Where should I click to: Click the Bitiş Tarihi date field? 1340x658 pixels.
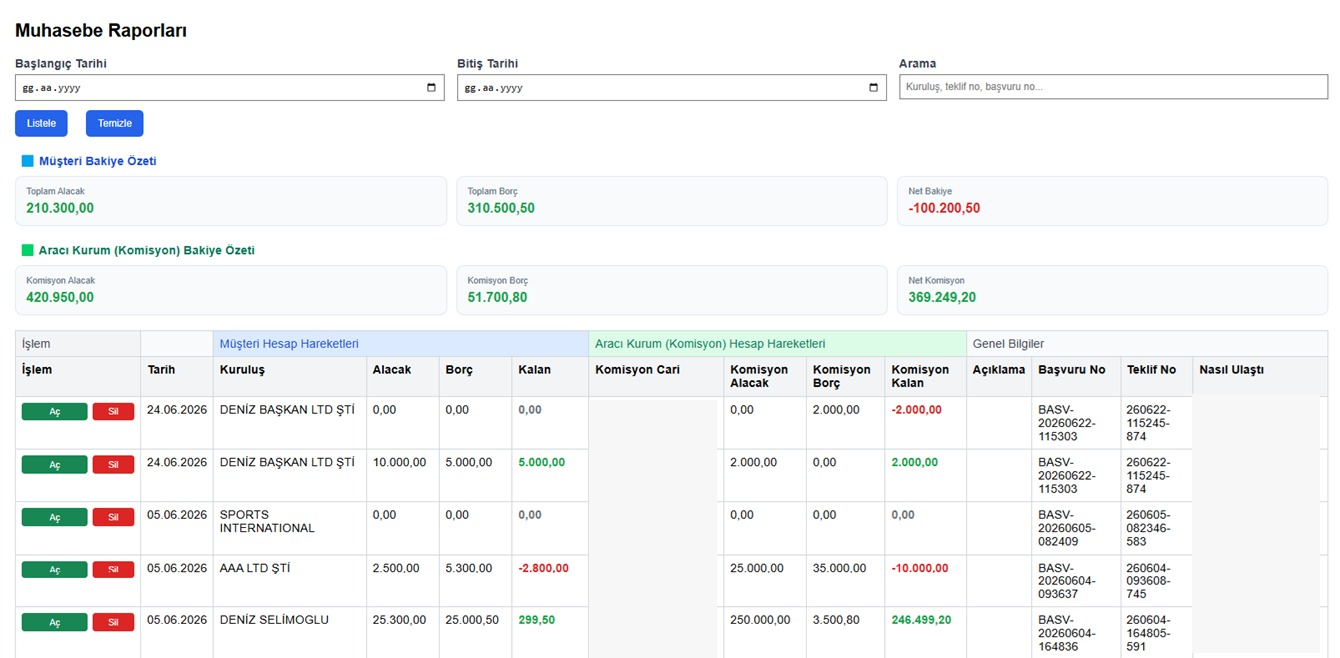(671, 88)
